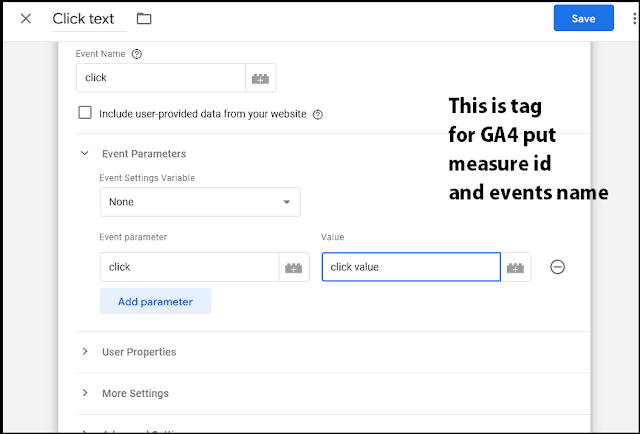This screenshot has height=434, width=640.
Task: Close the tag editor with X
Action: tap(26, 19)
